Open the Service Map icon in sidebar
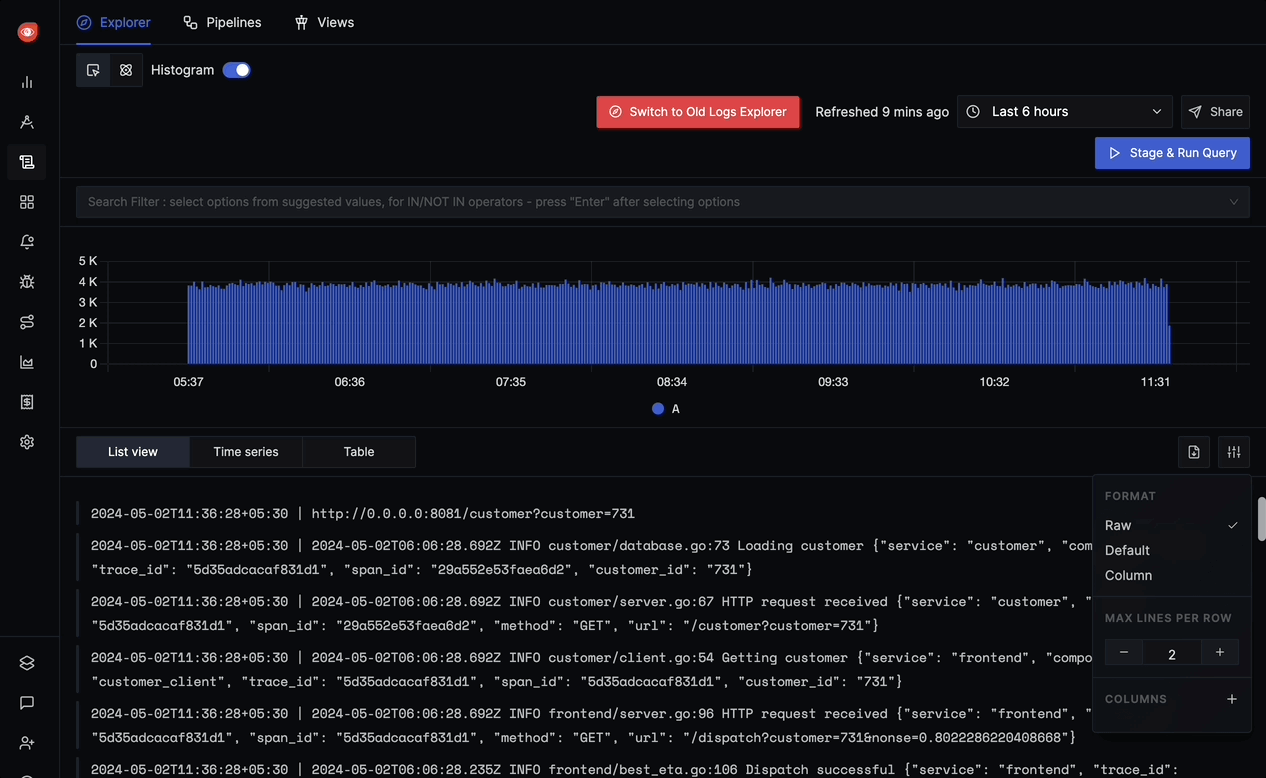This screenshot has width=1266, height=778. pyautogui.click(x=27, y=322)
